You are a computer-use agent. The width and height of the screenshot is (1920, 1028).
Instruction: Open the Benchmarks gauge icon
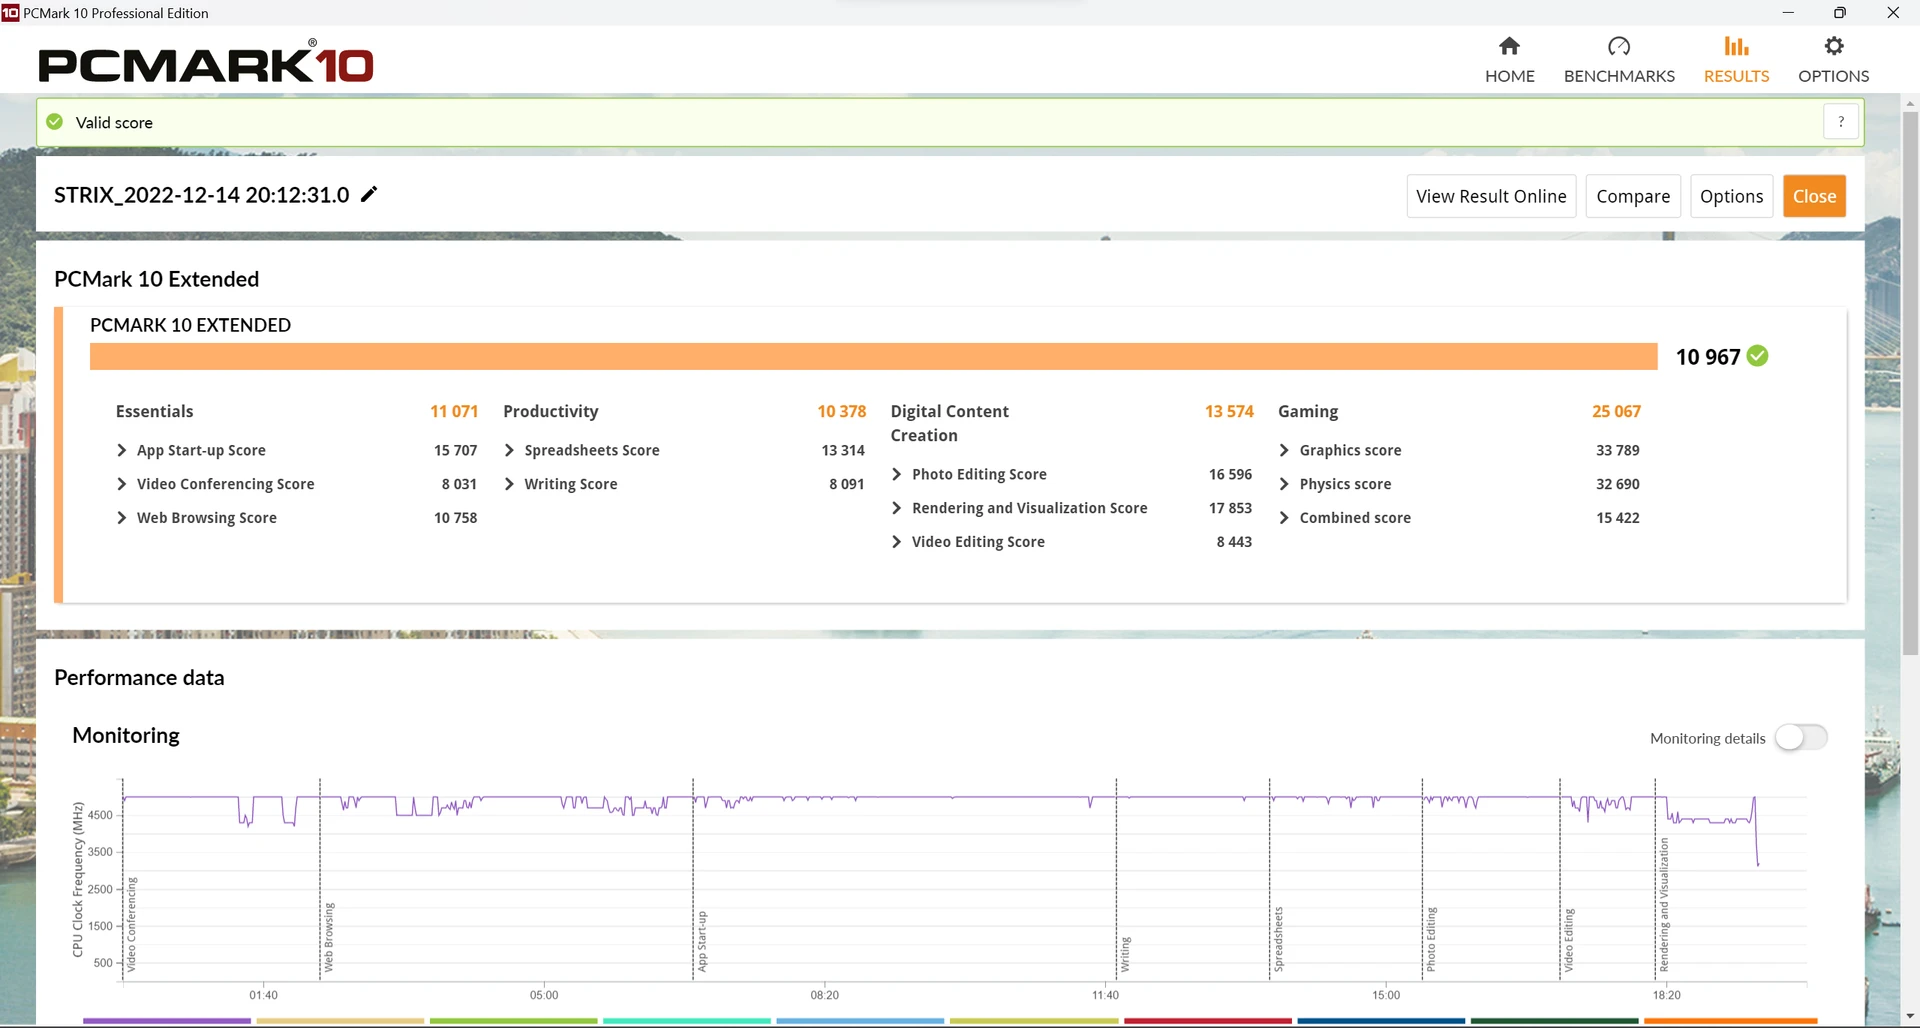1619,46
